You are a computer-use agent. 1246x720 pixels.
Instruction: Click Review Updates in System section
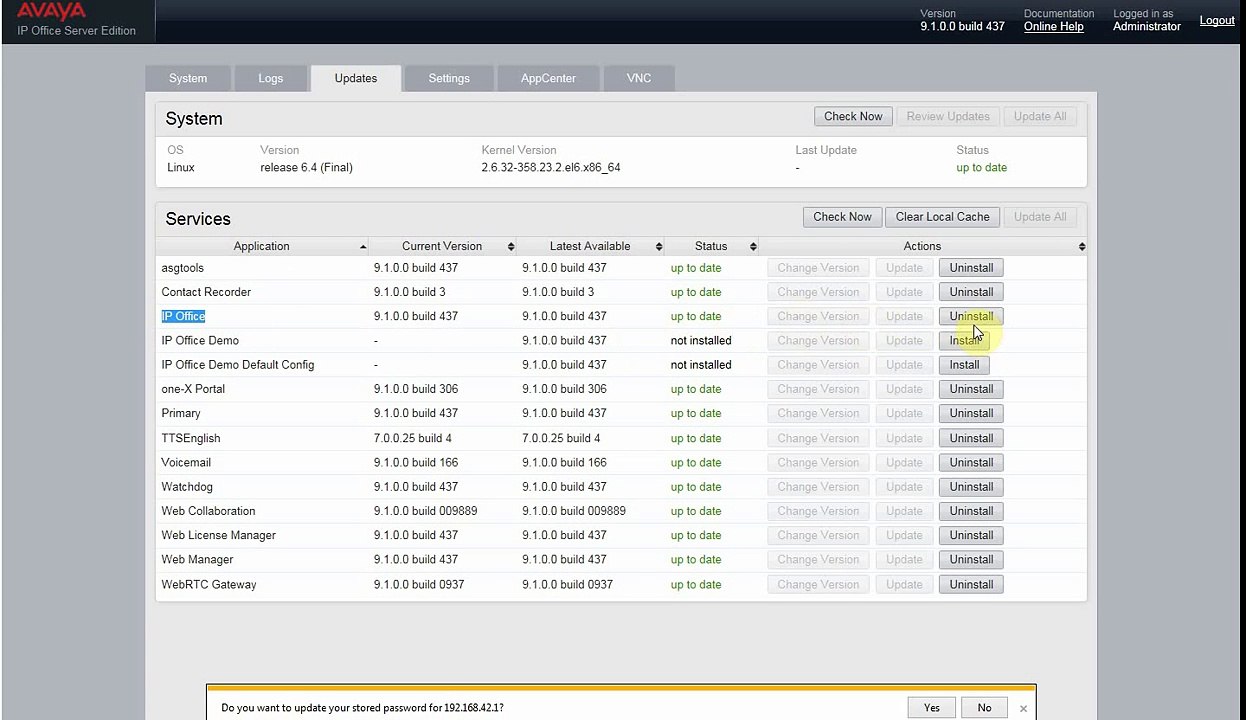[948, 116]
